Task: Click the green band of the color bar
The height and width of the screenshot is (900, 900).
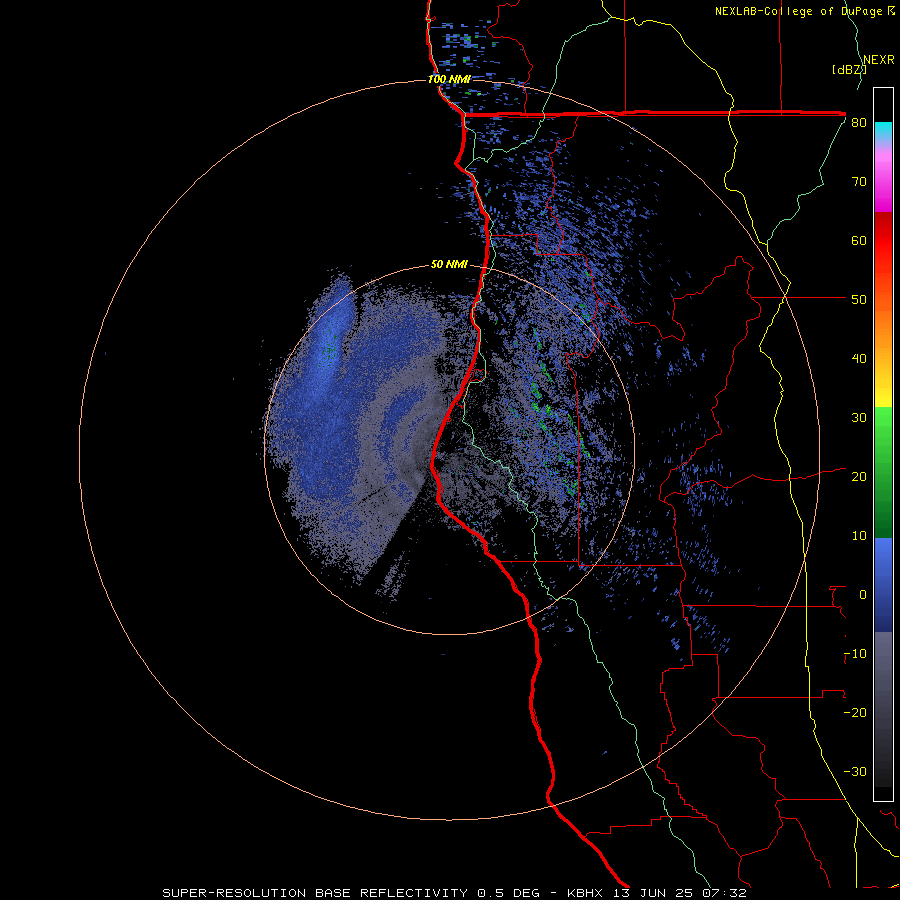Action: [x=883, y=472]
